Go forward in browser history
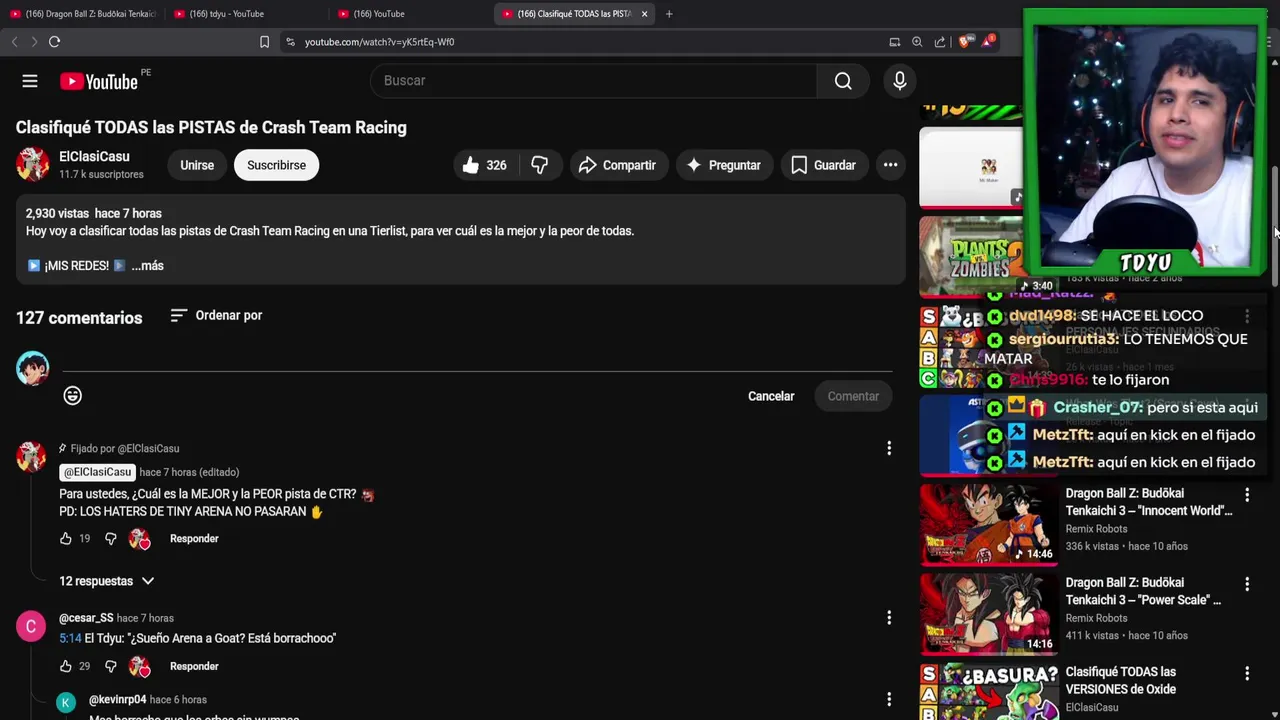The image size is (1280, 720). click(34, 42)
